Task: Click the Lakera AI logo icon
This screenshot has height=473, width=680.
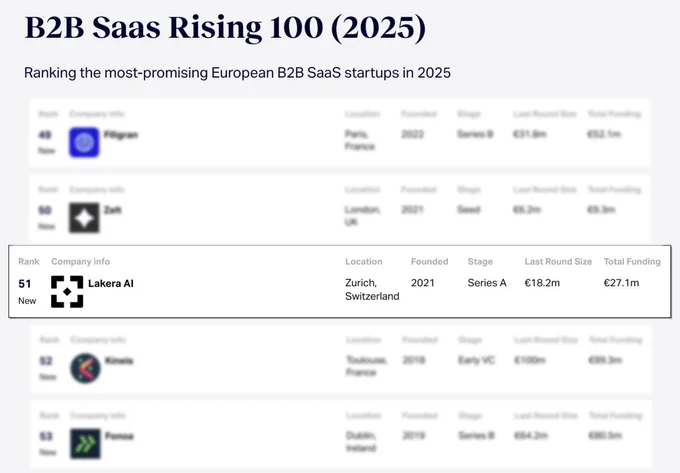Action: point(67,292)
